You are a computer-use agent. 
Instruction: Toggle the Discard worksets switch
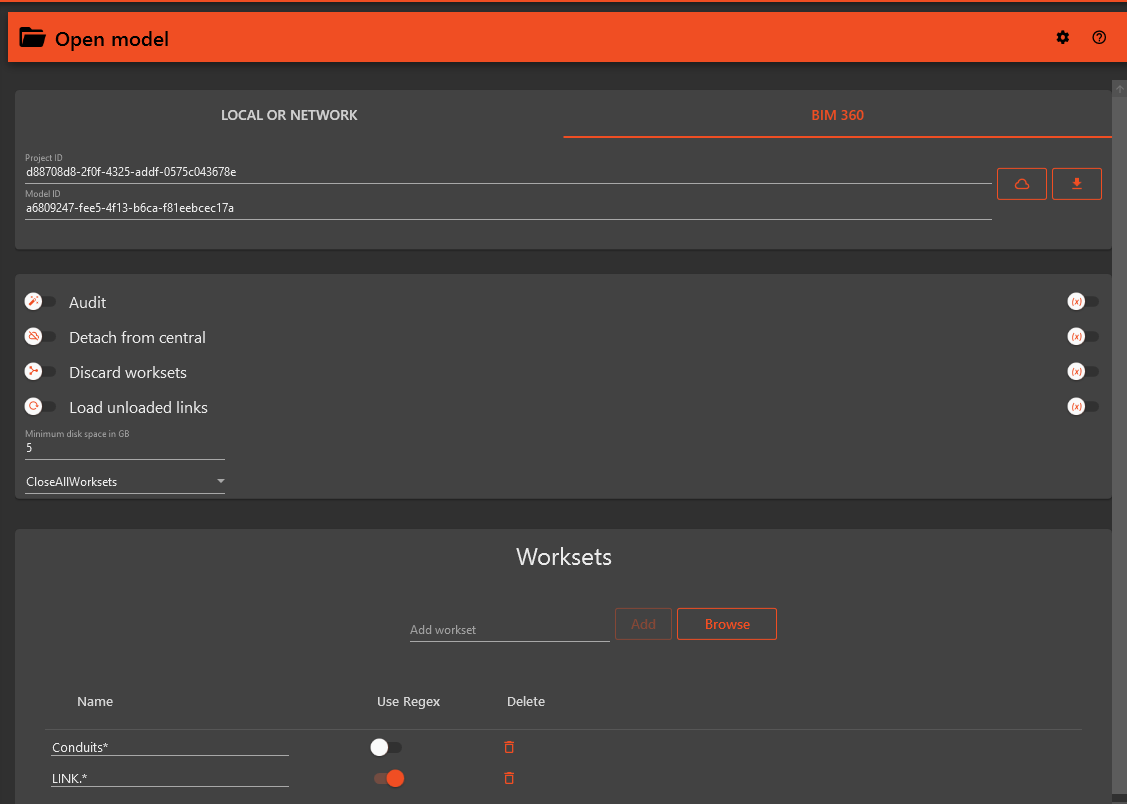pyautogui.click(x=41, y=372)
